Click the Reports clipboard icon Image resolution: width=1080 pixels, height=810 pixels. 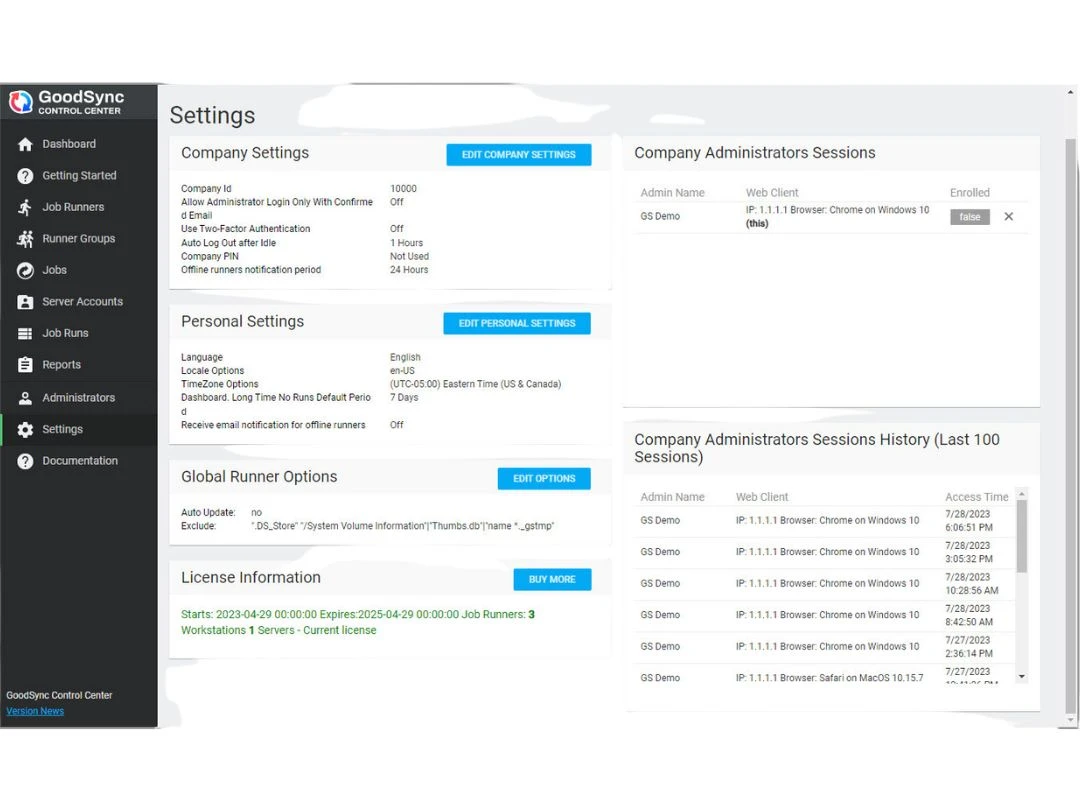[x=25, y=365]
